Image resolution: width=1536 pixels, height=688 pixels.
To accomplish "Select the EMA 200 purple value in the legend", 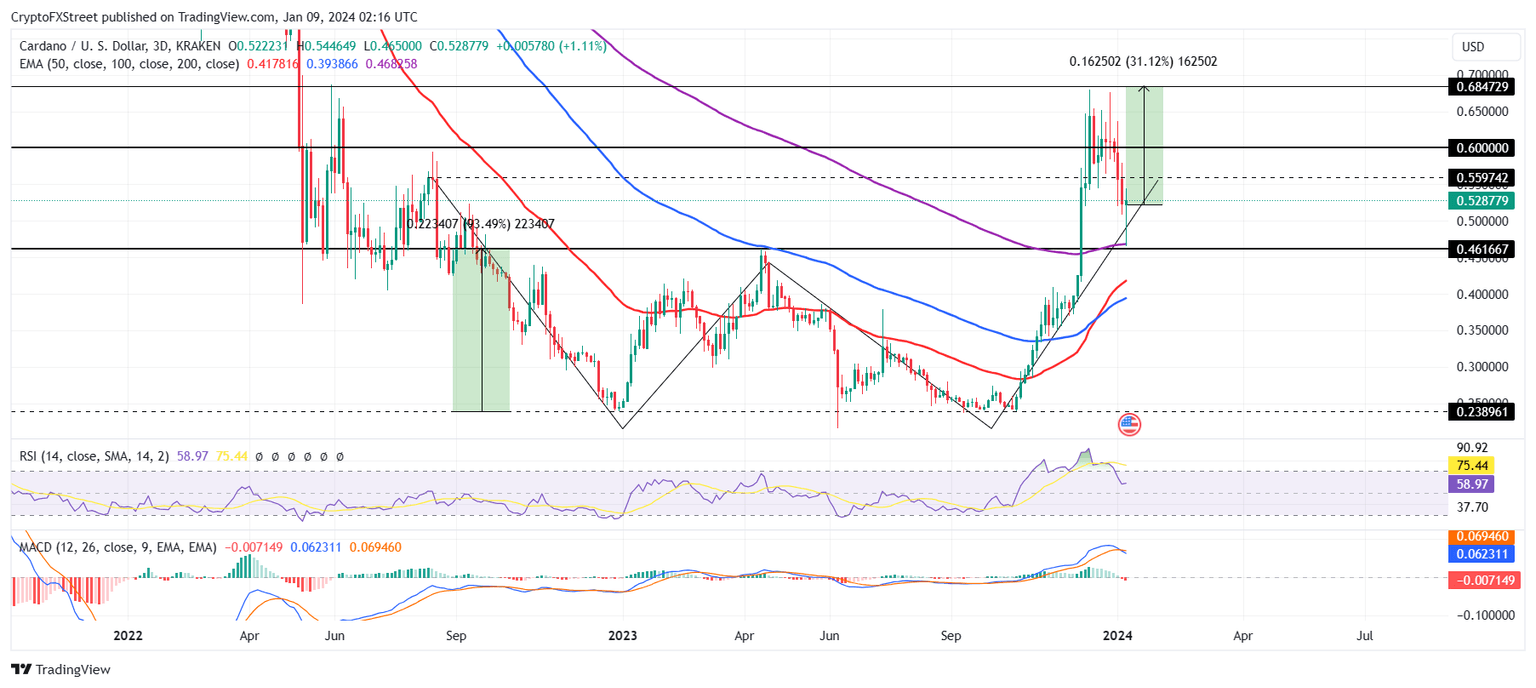I will pyautogui.click(x=391, y=63).
